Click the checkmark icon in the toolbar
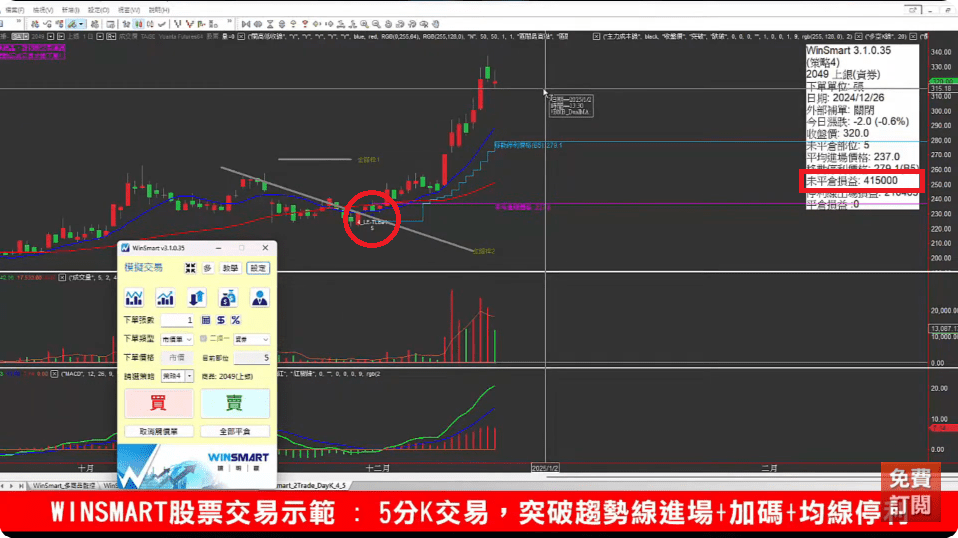Viewport: 958px width, 538px height. pos(162,24)
